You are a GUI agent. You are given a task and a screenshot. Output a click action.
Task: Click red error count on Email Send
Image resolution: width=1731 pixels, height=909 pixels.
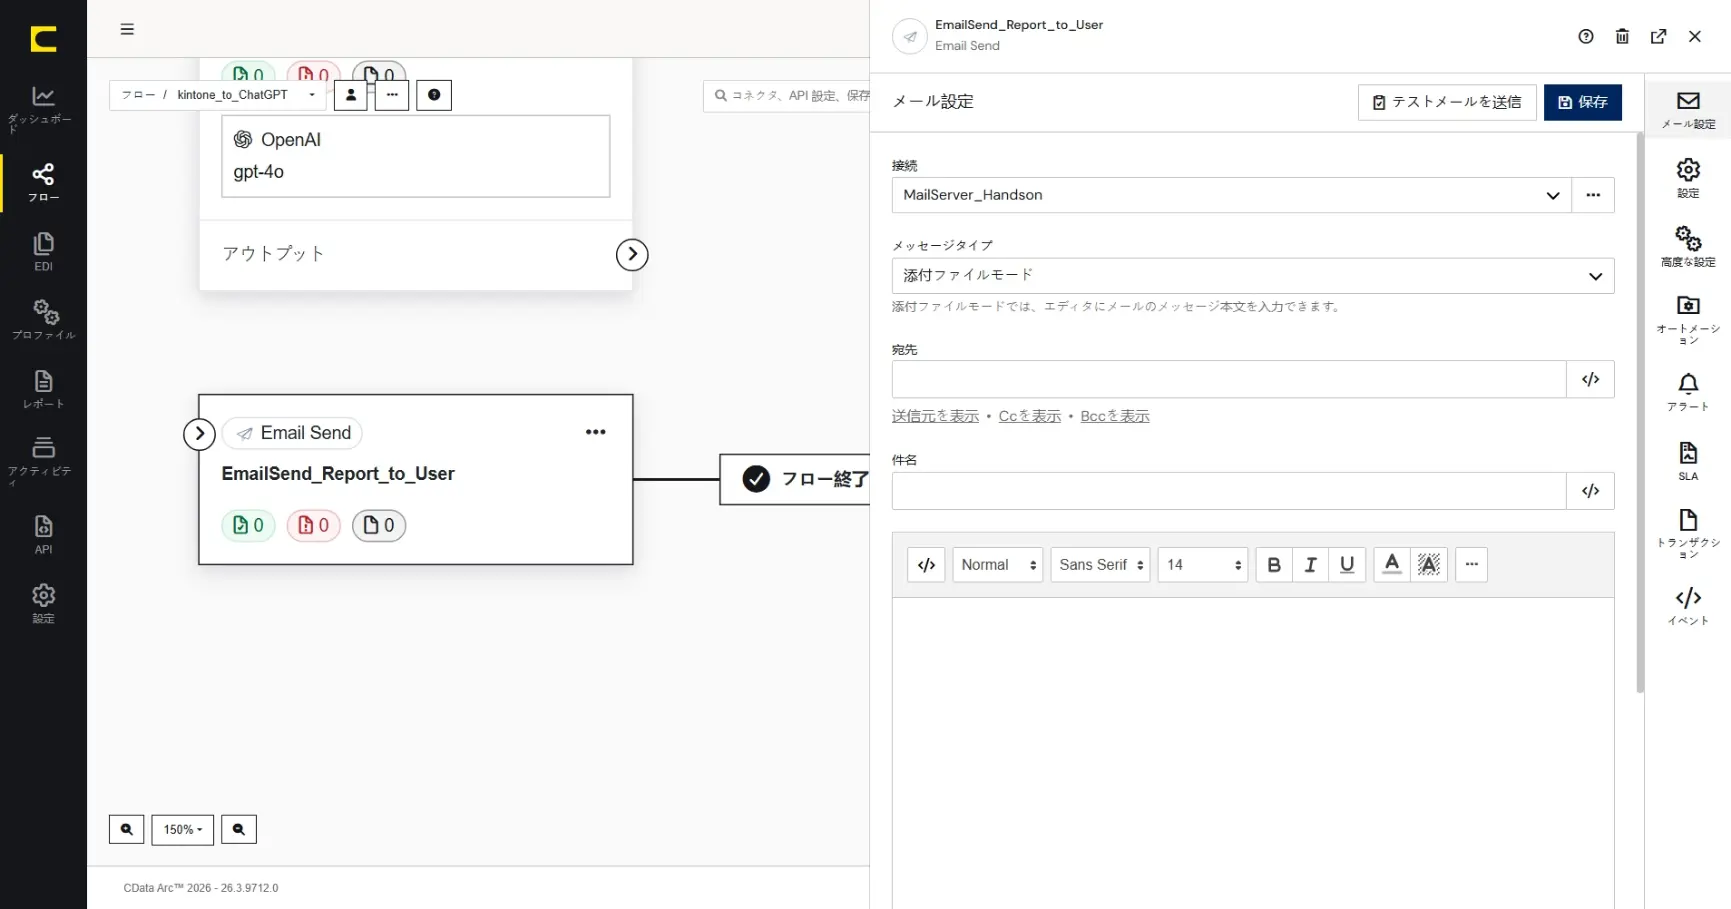pyautogui.click(x=314, y=525)
